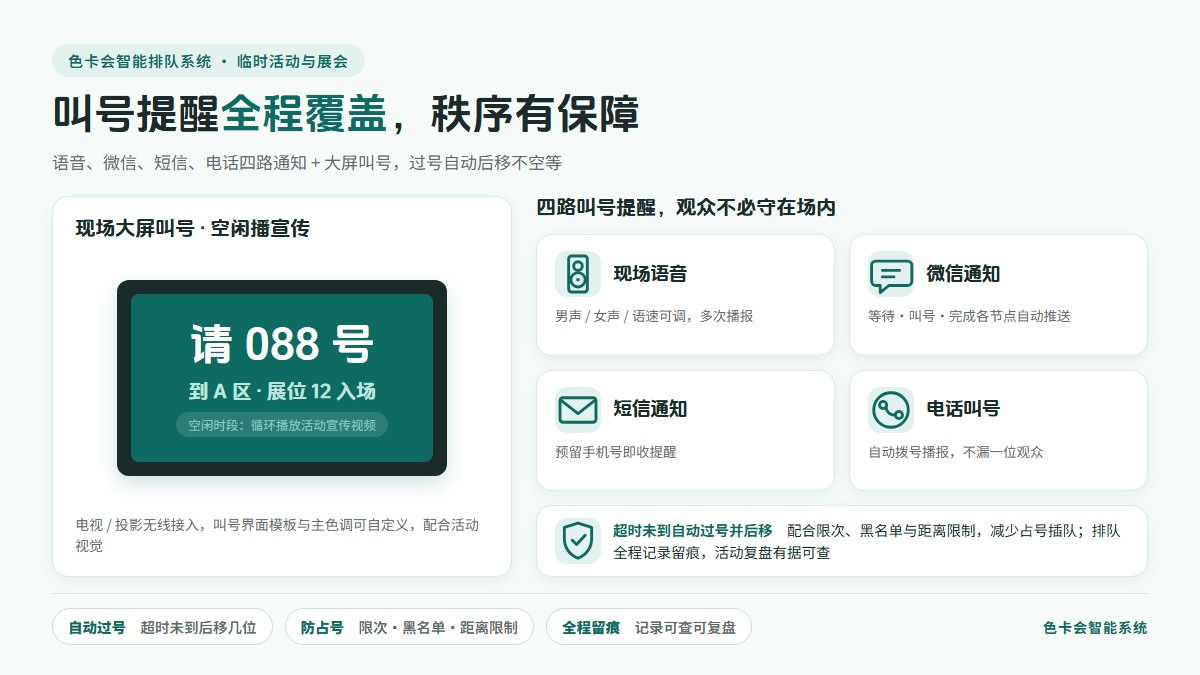Viewport: 1200px width, 675px height.
Task: Click text 男声 / 女声 / 语速可调，多次播报
Action: [654, 316]
